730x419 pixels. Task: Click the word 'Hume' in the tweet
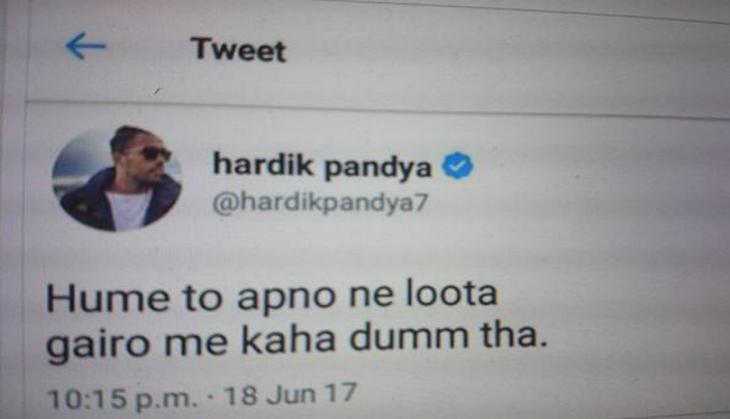(108, 298)
